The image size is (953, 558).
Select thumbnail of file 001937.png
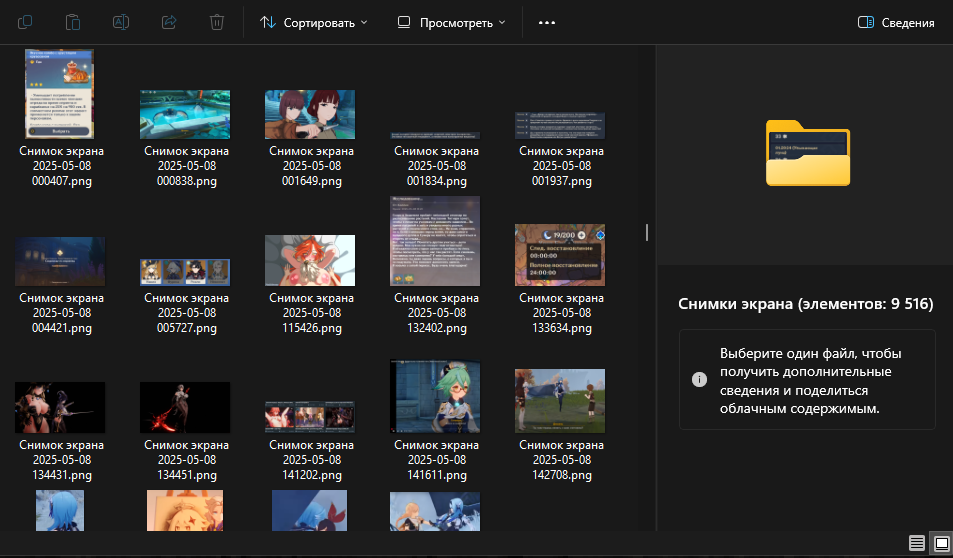click(x=560, y=125)
